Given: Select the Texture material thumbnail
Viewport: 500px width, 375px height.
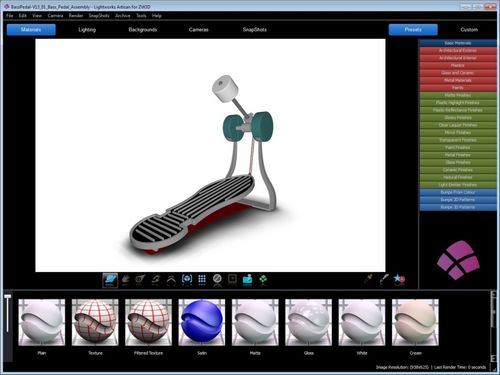Looking at the screenshot, I should click(x=95, y=322).
